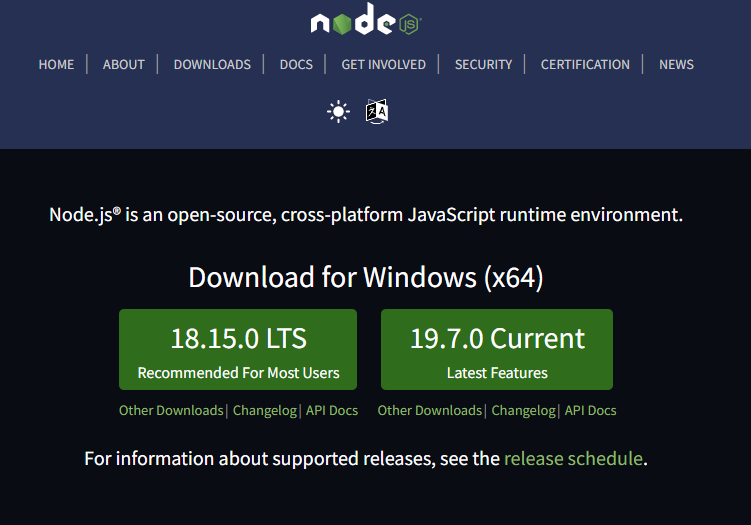
Task: Click the 'Download for Windows (x64)' heading
Action: point(366,277)
